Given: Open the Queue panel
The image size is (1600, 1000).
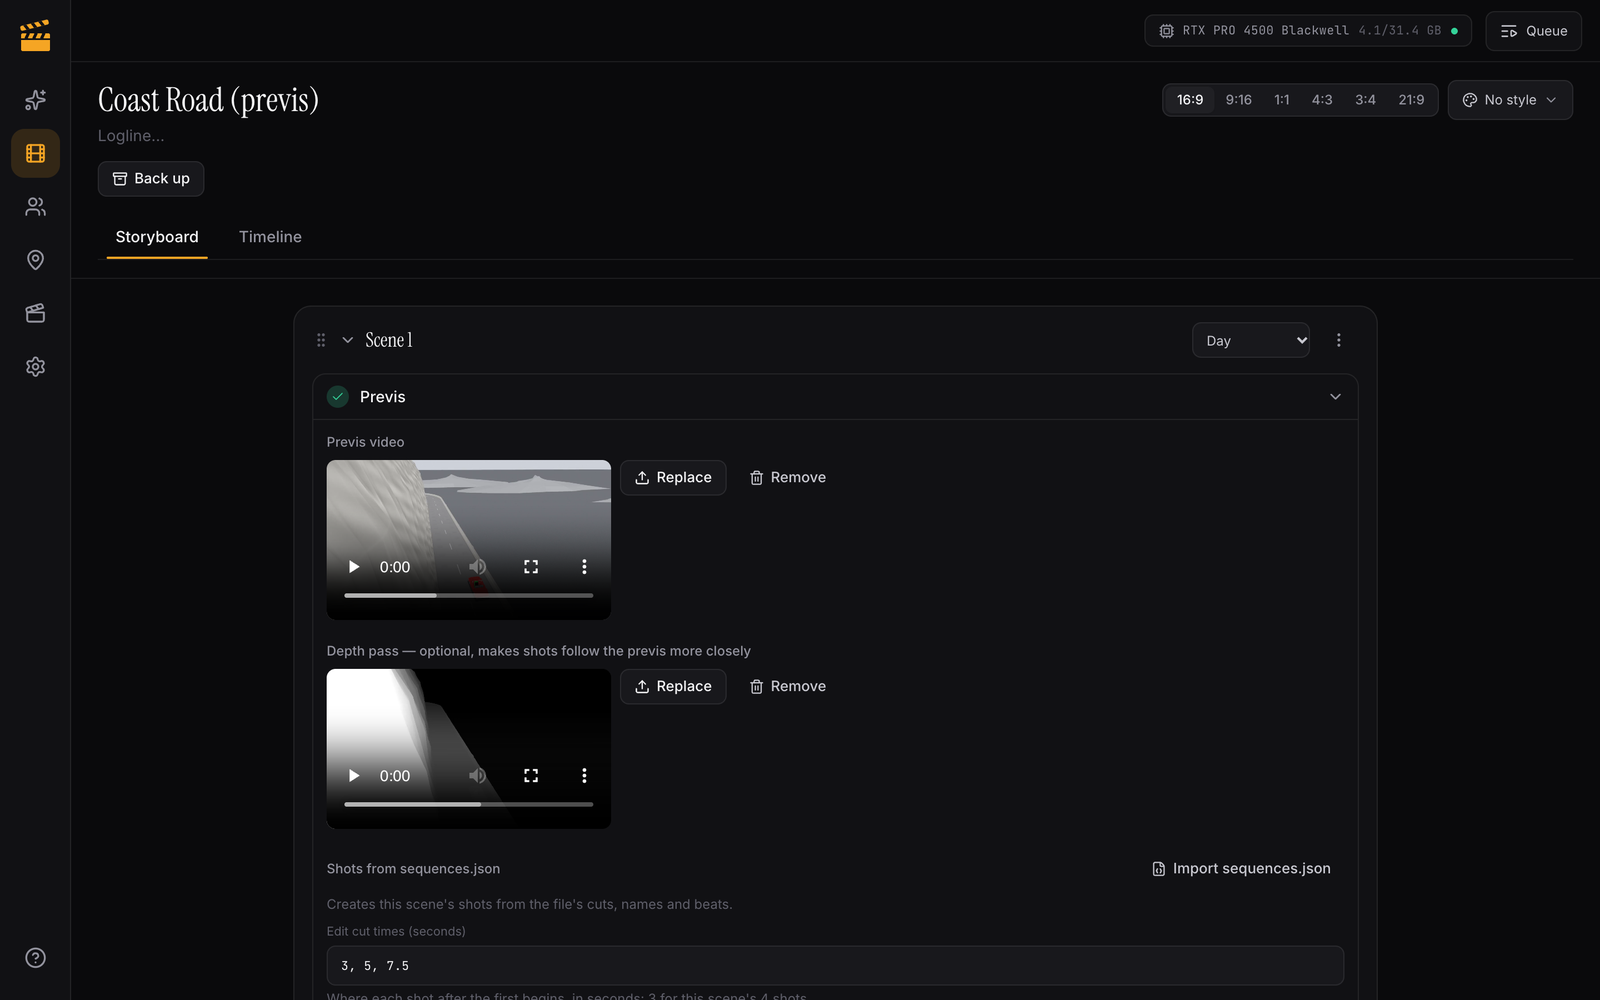Looking at the screenshot, I should click(x=1533, y=31).
